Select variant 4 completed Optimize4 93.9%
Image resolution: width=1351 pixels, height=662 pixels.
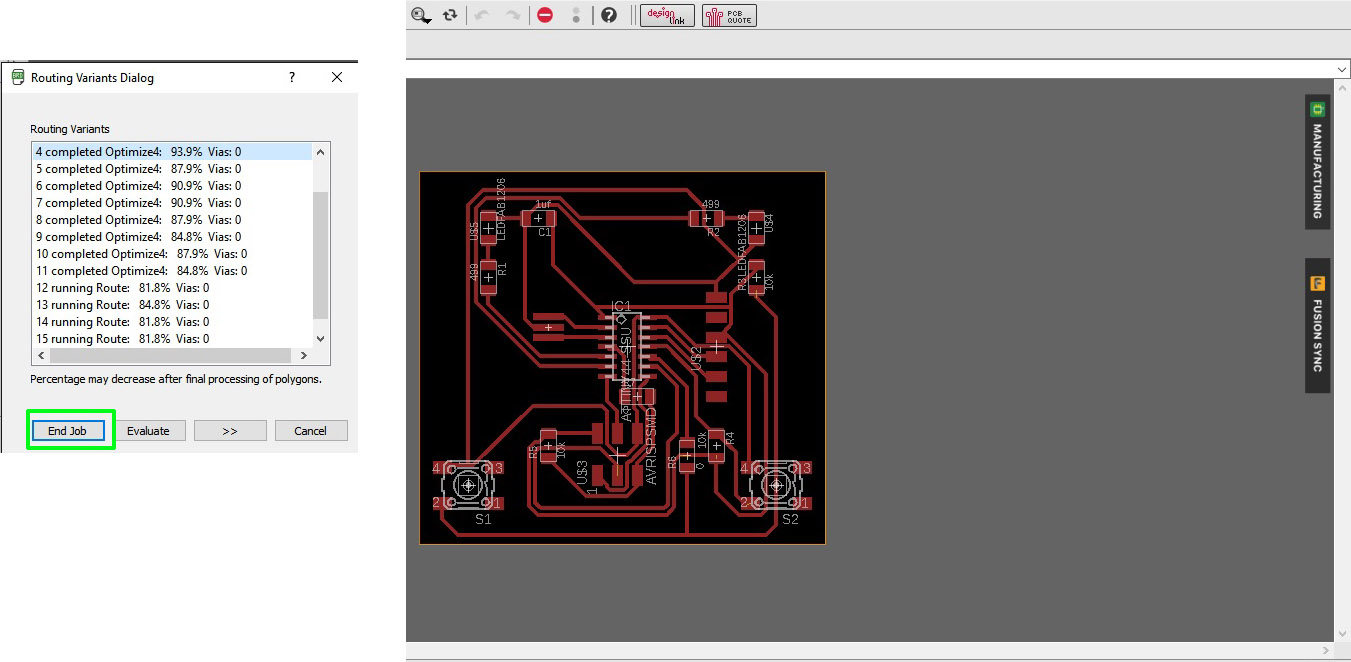(171, 152)
